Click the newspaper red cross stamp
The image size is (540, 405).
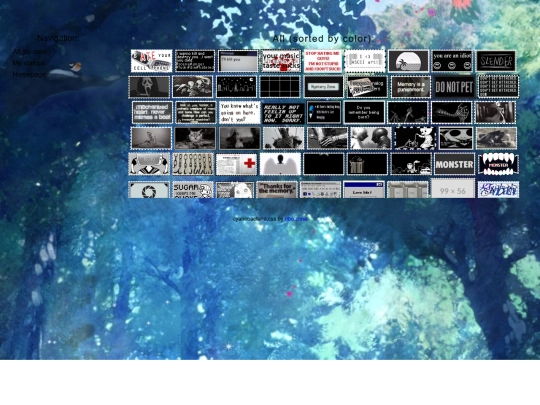tap(236, 164)
